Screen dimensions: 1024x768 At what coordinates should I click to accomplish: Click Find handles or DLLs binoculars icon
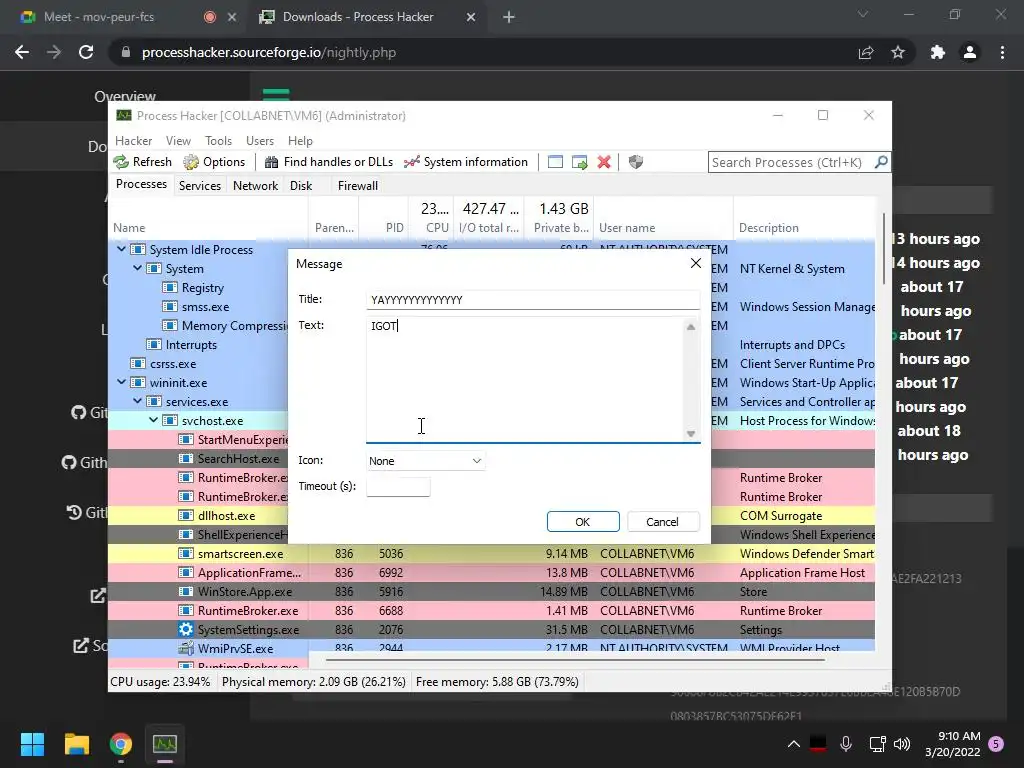271,162
